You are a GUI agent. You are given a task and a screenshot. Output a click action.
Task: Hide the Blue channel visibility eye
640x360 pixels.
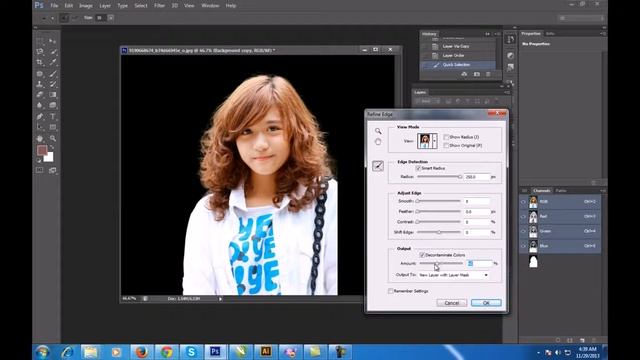(x=524, y=246)
